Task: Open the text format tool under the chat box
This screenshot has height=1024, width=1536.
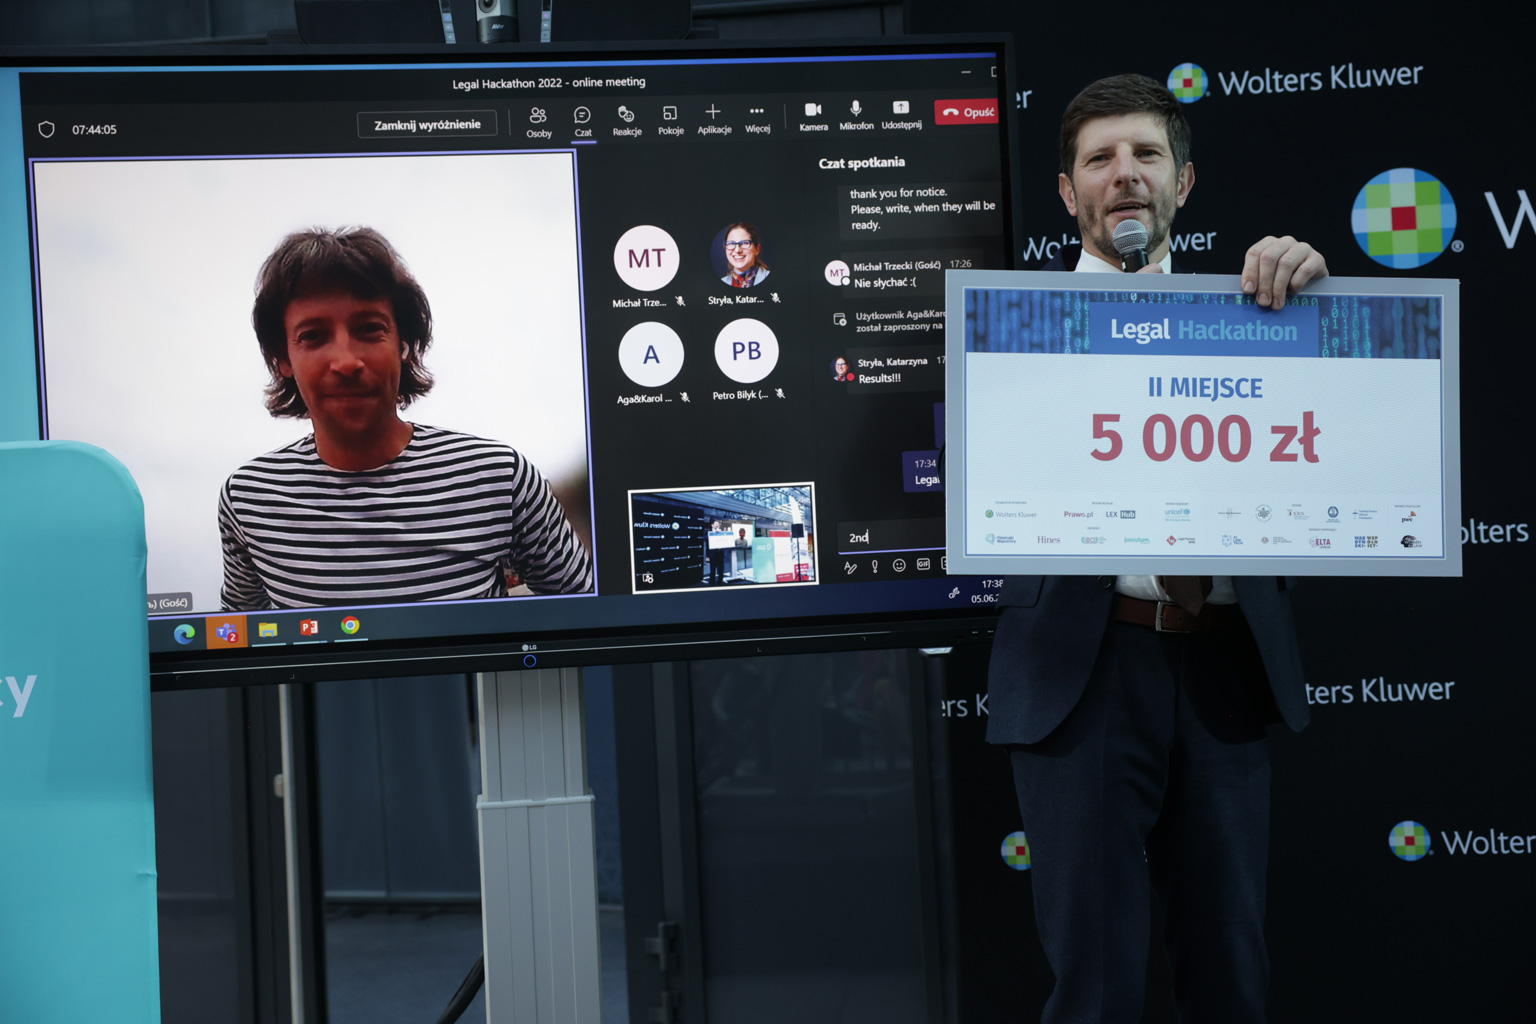Action: pos(850,568)
